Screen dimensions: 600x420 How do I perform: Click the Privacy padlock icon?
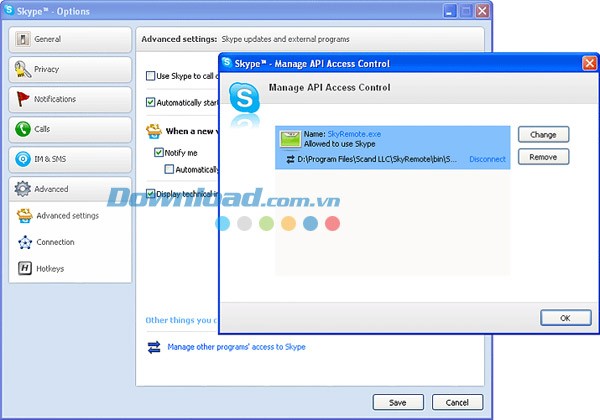tap(23, 69)
